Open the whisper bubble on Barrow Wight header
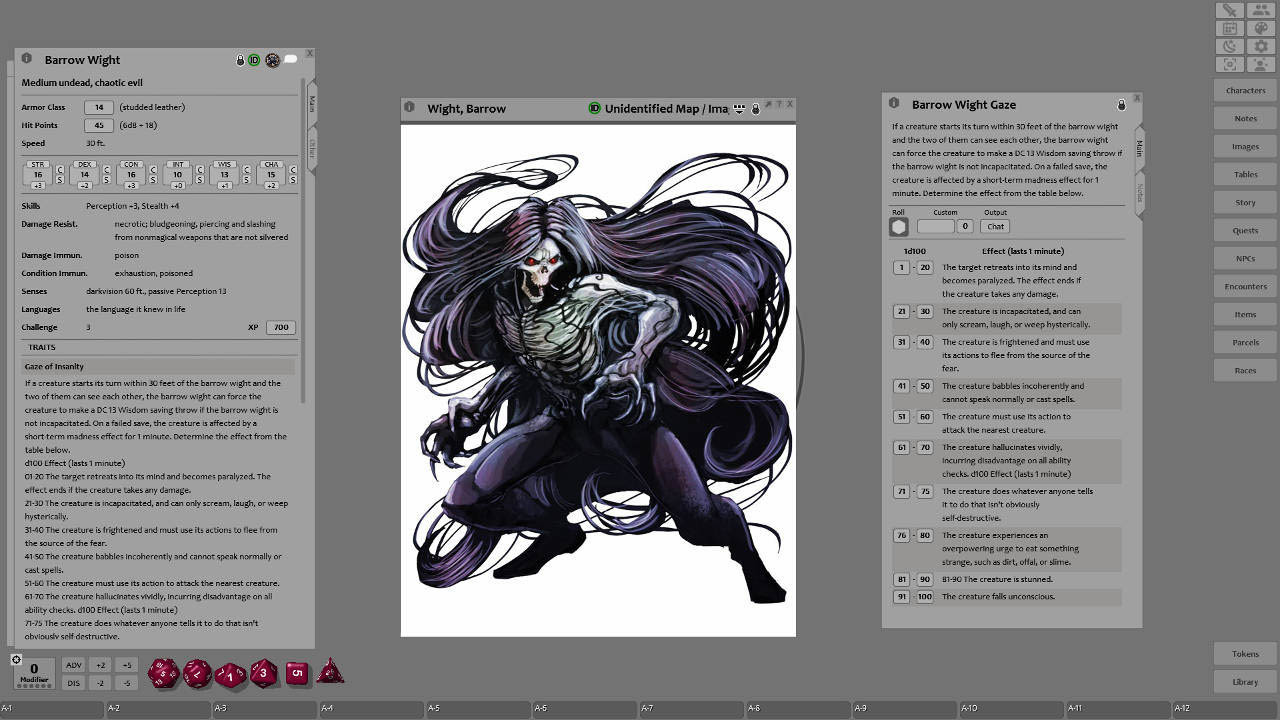Screen dimensions: 1280x720 coord(290,59)
